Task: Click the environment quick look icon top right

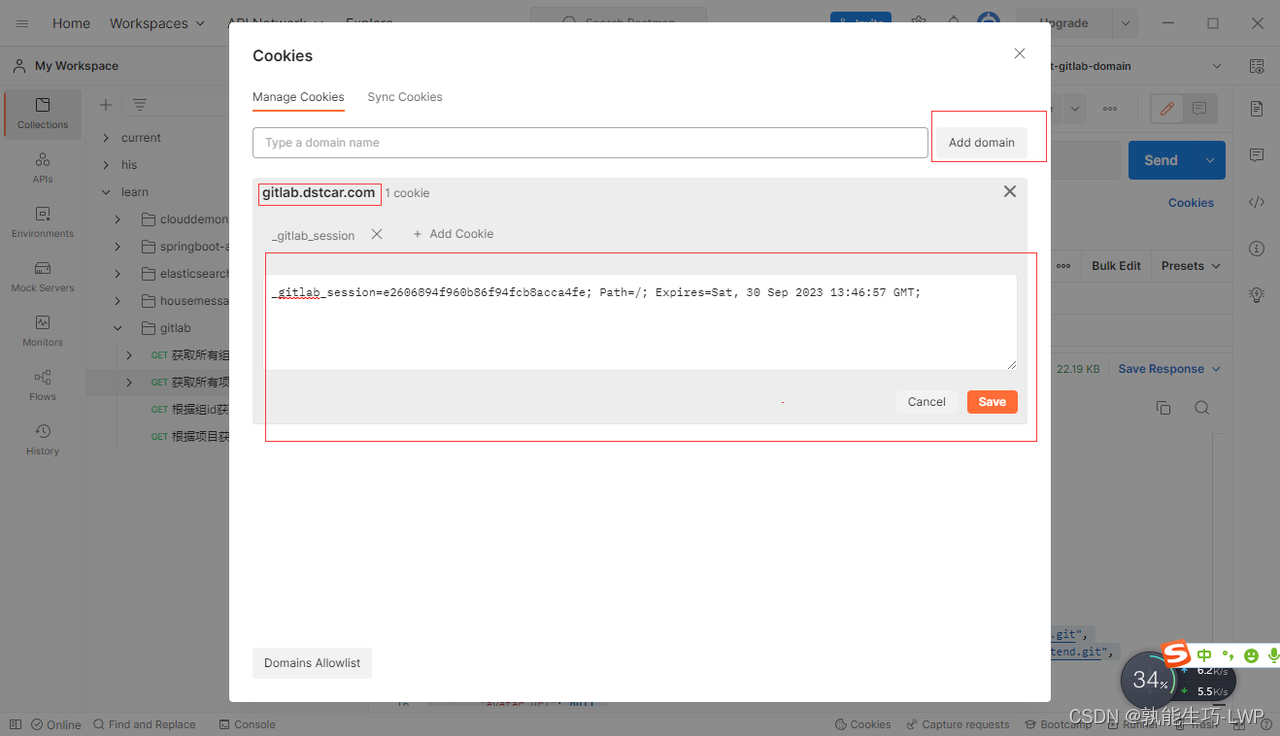Action: pyautogui.click(x=1257, y=66)
